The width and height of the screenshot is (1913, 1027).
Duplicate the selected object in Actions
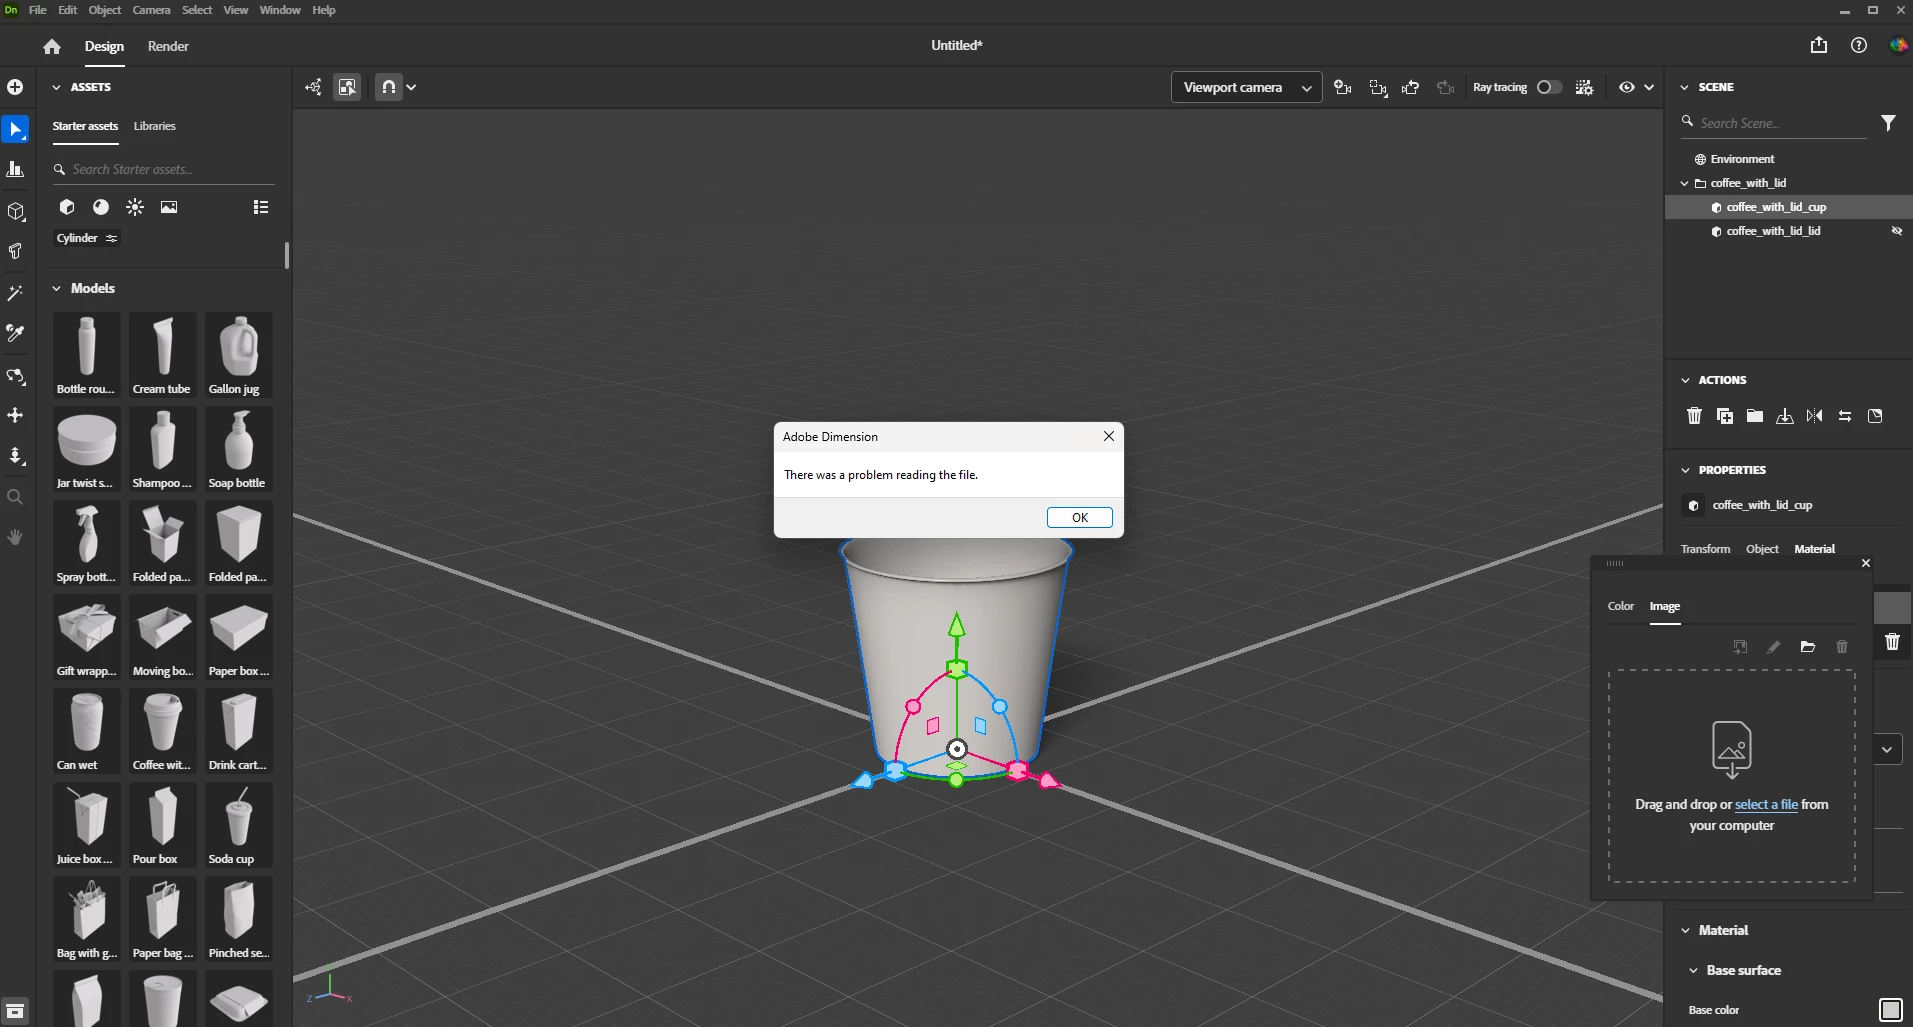coord(1725,416)
